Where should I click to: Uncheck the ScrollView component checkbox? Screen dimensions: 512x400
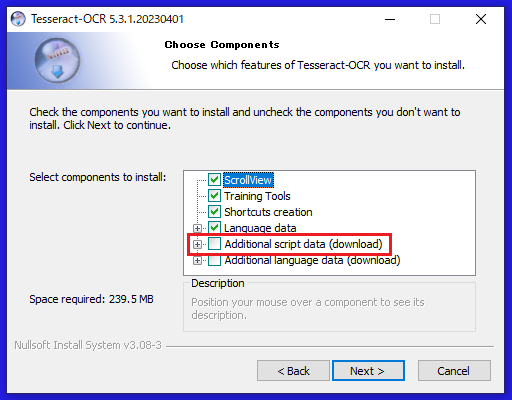[x=214, y=180]
